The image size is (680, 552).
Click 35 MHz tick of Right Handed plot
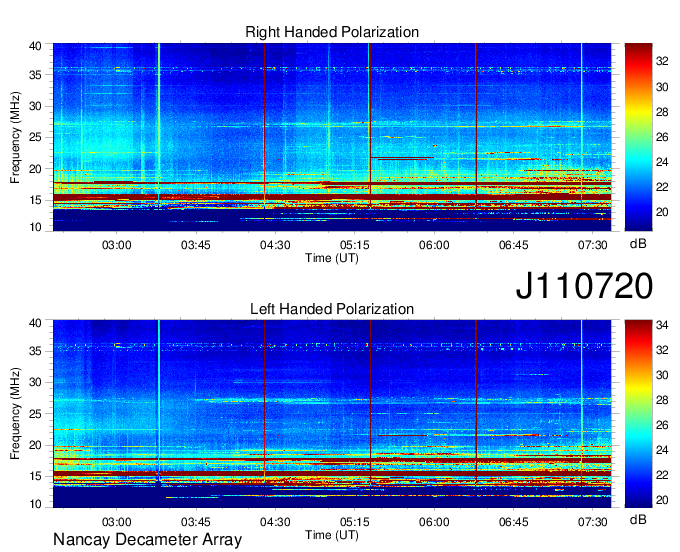point(35,75)
